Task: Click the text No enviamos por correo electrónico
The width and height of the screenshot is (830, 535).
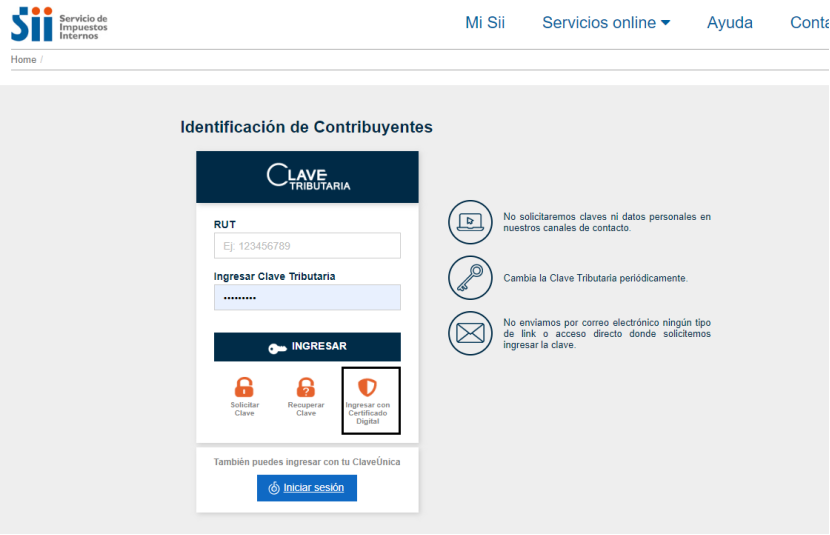Action: click(x=607, y=334)
